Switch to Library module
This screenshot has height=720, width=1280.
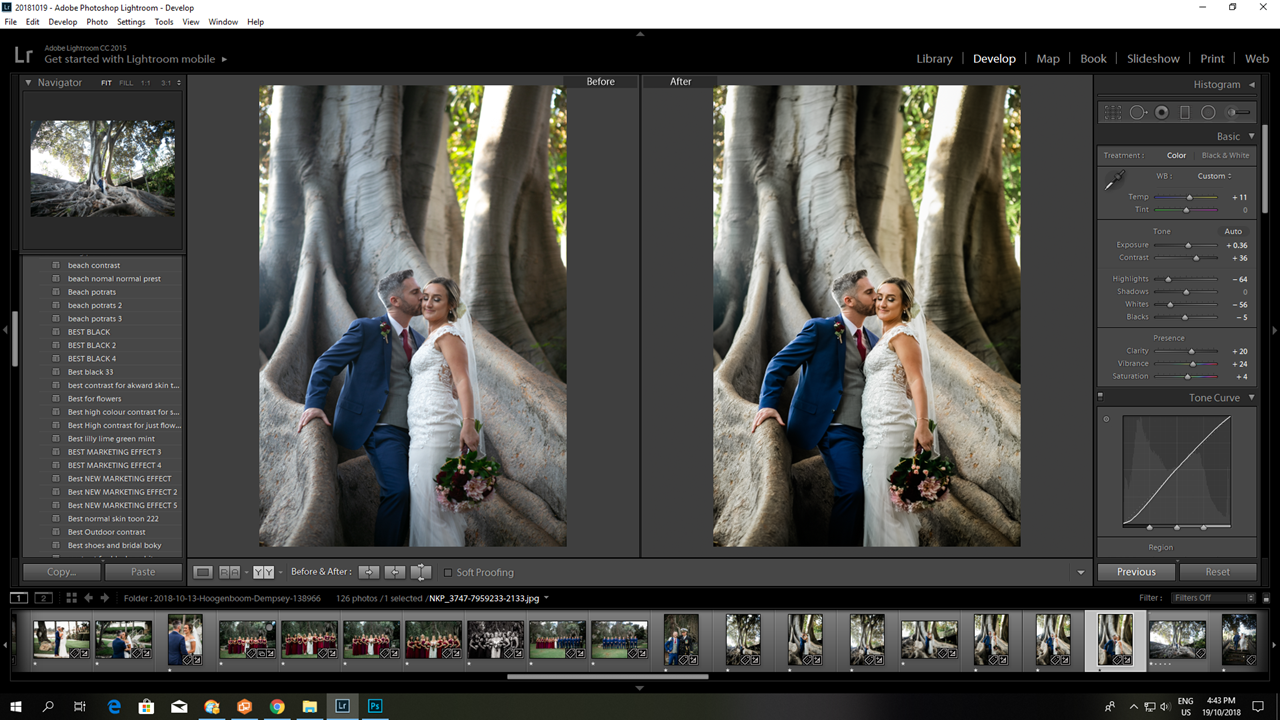click(934, 59)
